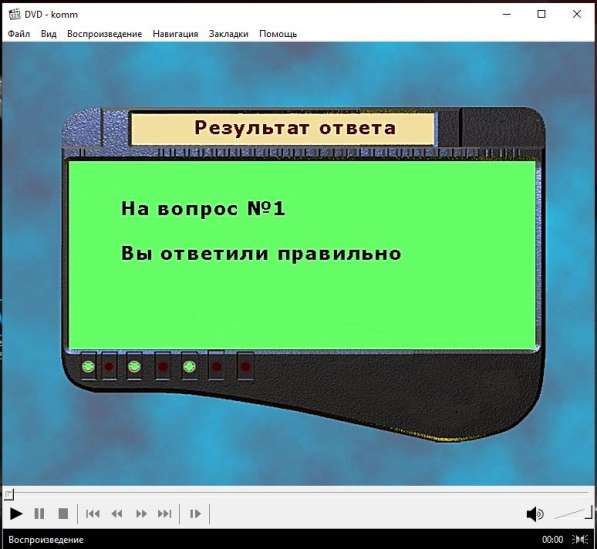This screenshot has height=549, width=597.
Task: Open the Воспроизведение menu
Action: pyautogui.click(x=104, y=34)
